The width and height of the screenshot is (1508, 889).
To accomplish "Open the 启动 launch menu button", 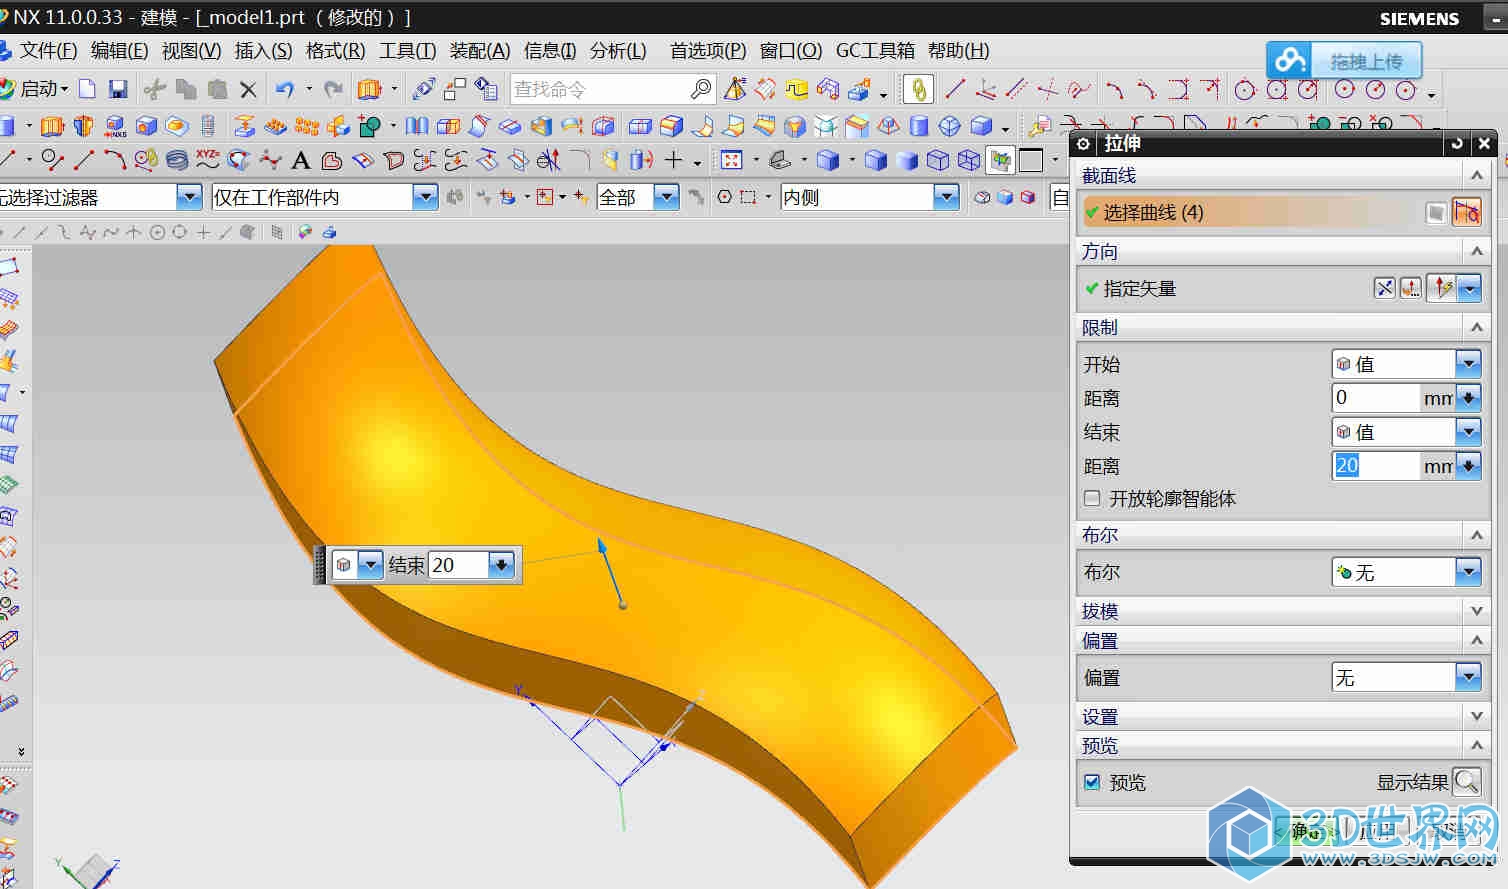I will click(x=36, y=89).
